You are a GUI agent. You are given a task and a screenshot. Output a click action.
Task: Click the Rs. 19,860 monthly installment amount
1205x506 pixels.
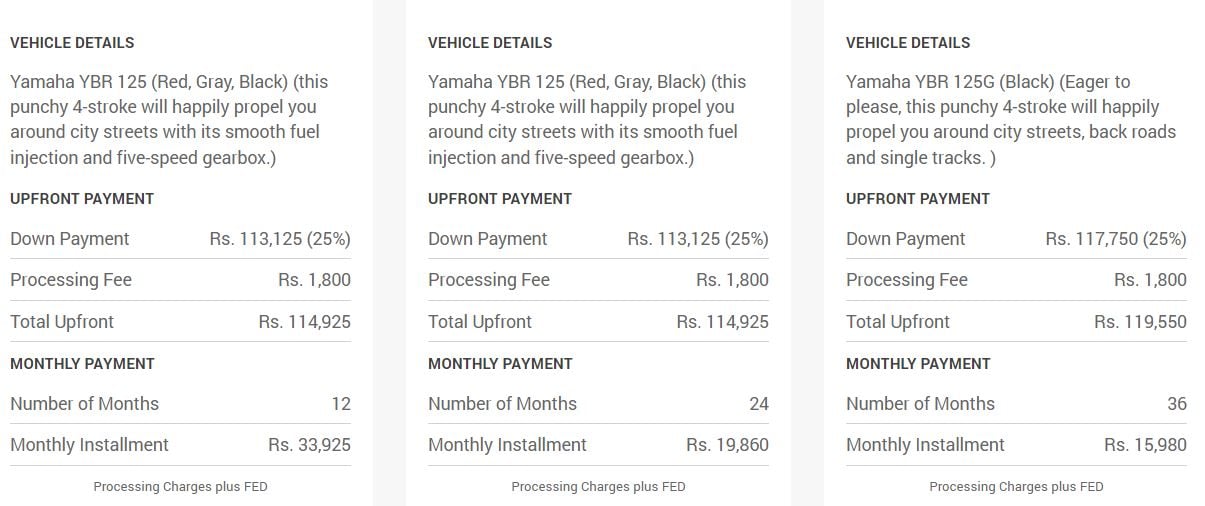tap(727, 445)
